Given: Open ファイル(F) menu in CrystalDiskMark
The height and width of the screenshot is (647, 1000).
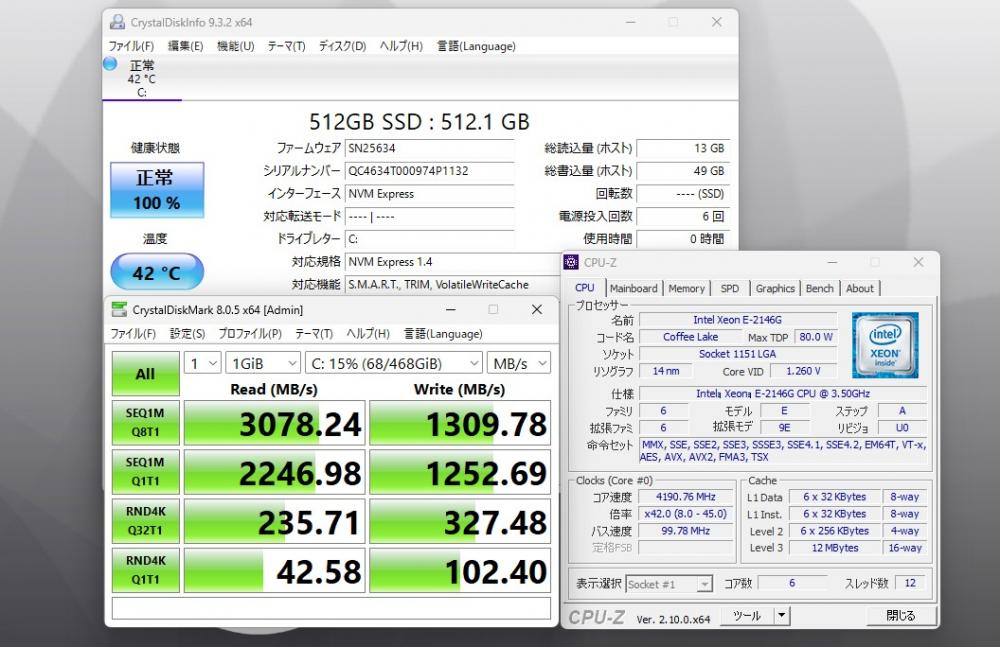Looking at the screenshot, I should point(133,334).
